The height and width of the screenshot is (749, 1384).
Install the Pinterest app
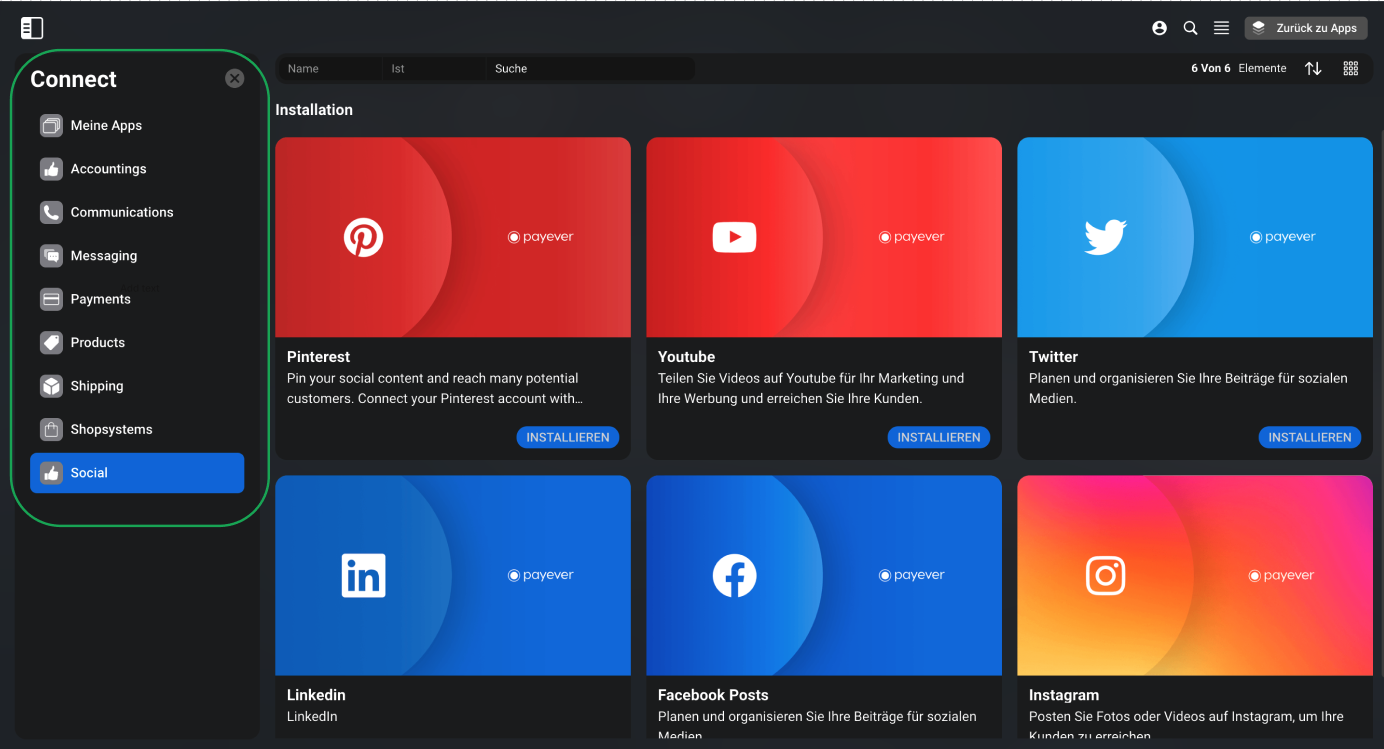(x=568, y=437)
